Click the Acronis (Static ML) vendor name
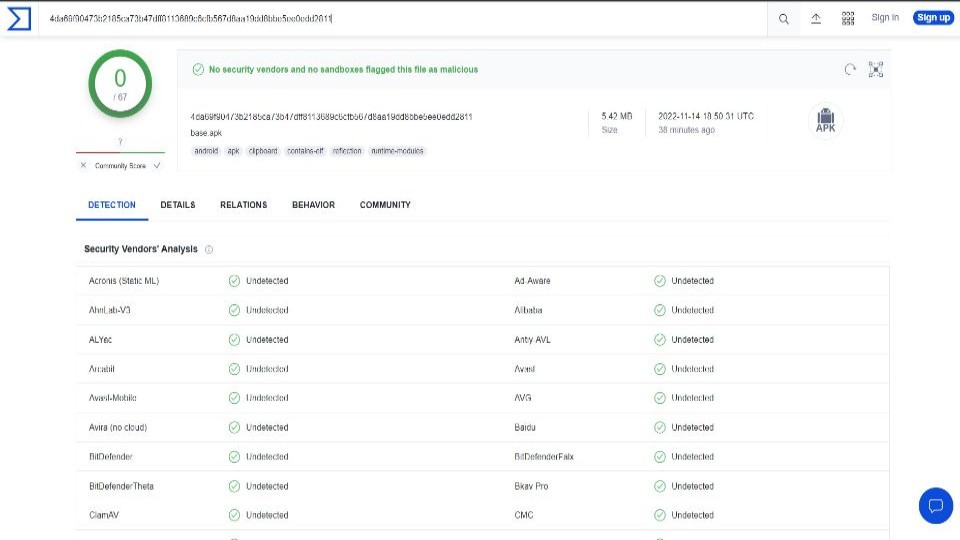The width and height of the screenshot is (960, 540). tap(124, 280)
